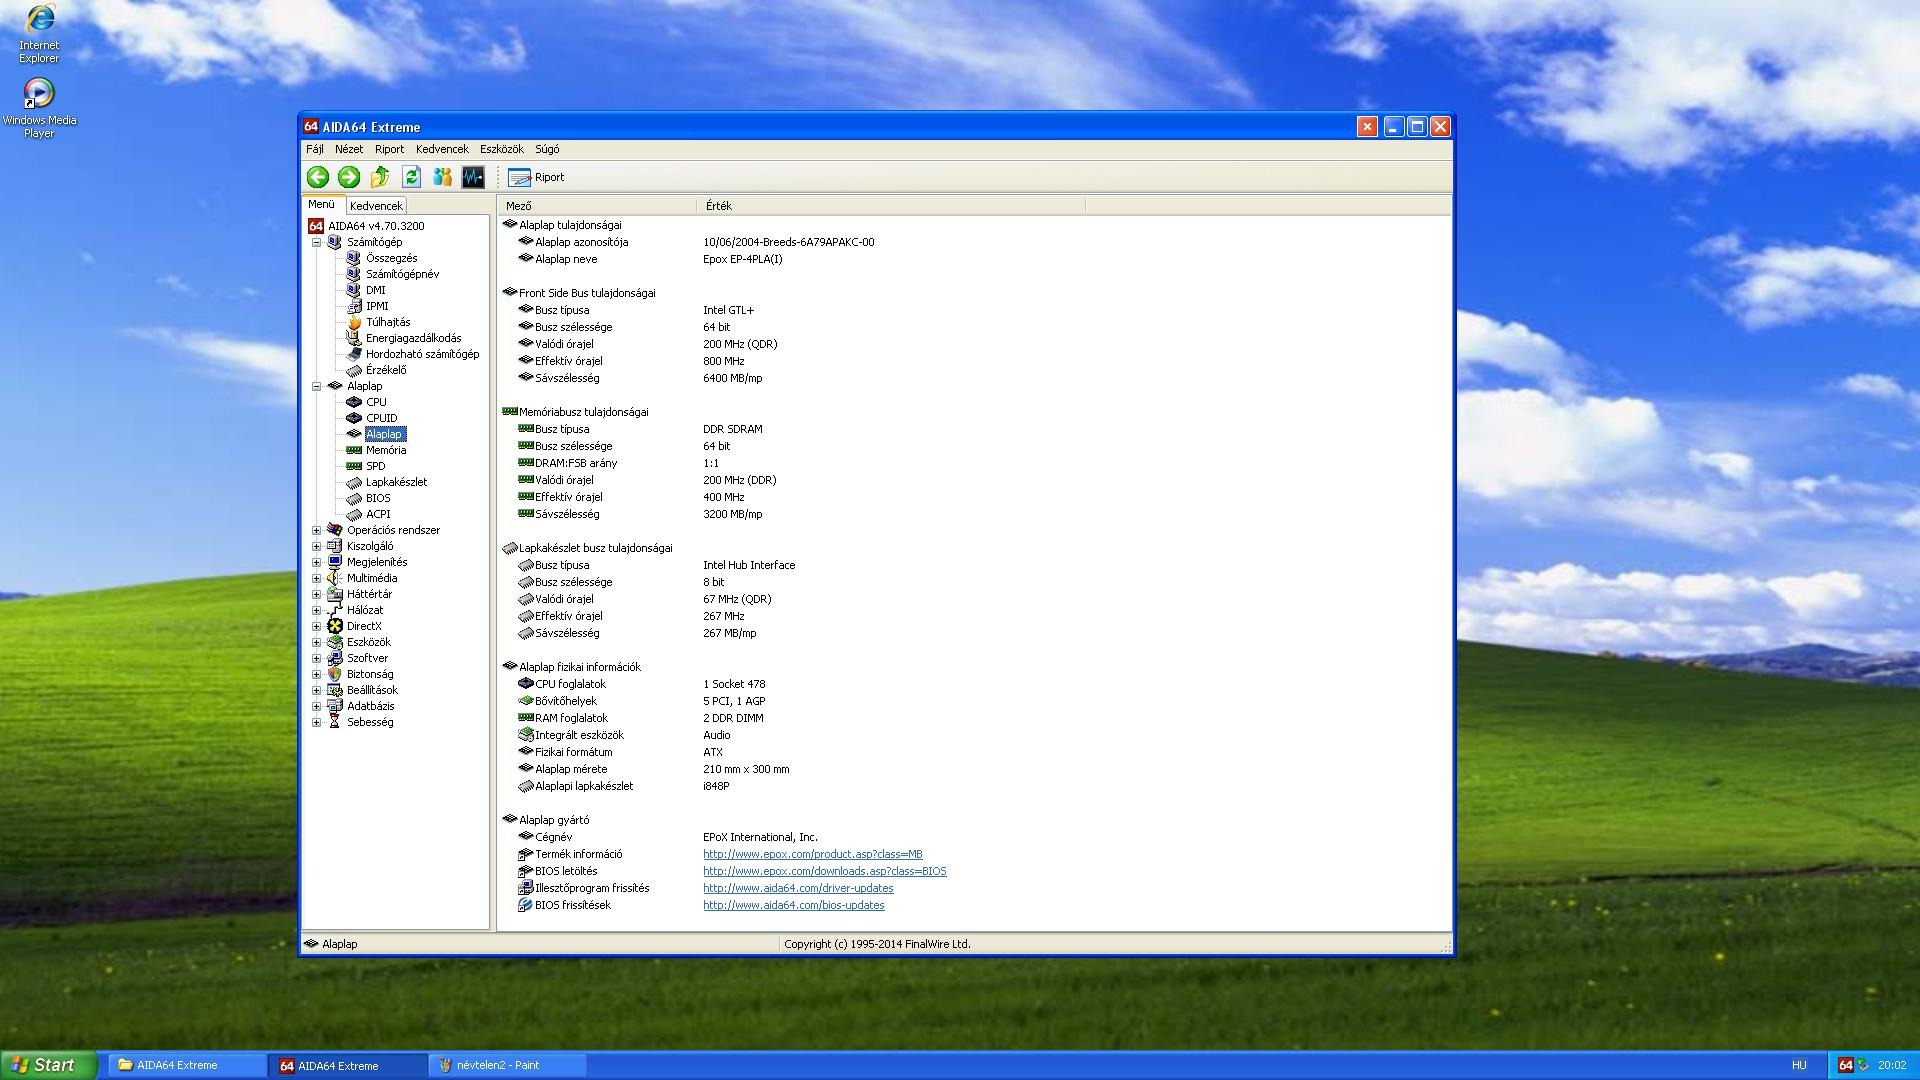Image resolution: width=1920 pixels, height=1080 pixels.
Task: Expand the Operációs rendszer tree node
Action: 317,530
